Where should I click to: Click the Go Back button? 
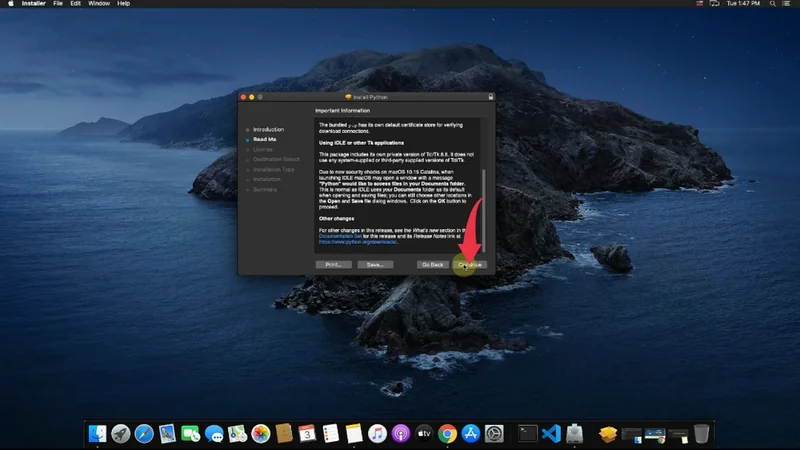pyautogui.click(x=432, y=264)
